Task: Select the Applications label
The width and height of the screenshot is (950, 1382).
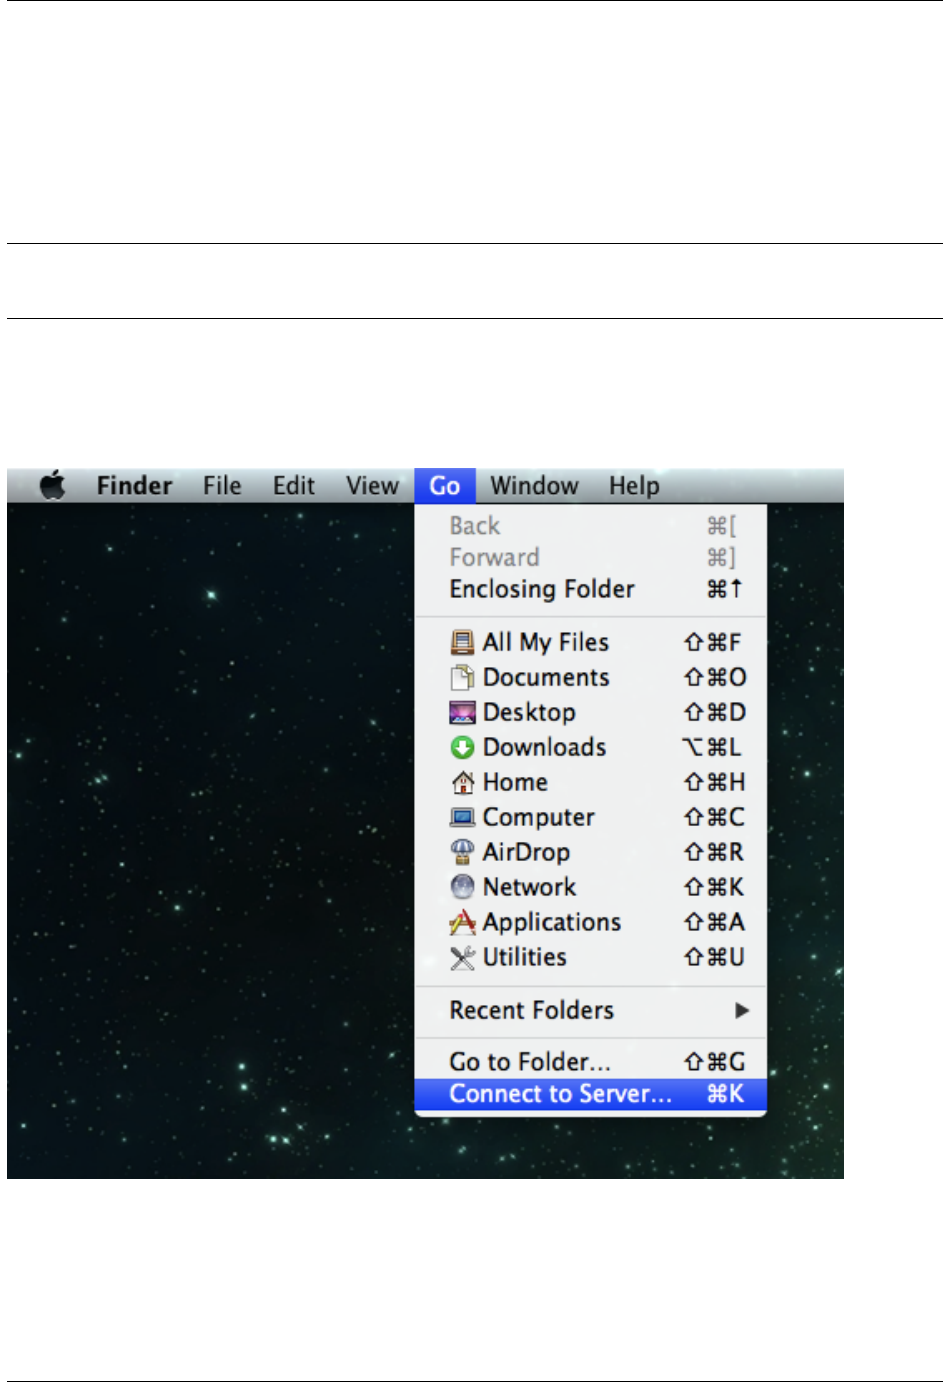Action: coord(552,923)
